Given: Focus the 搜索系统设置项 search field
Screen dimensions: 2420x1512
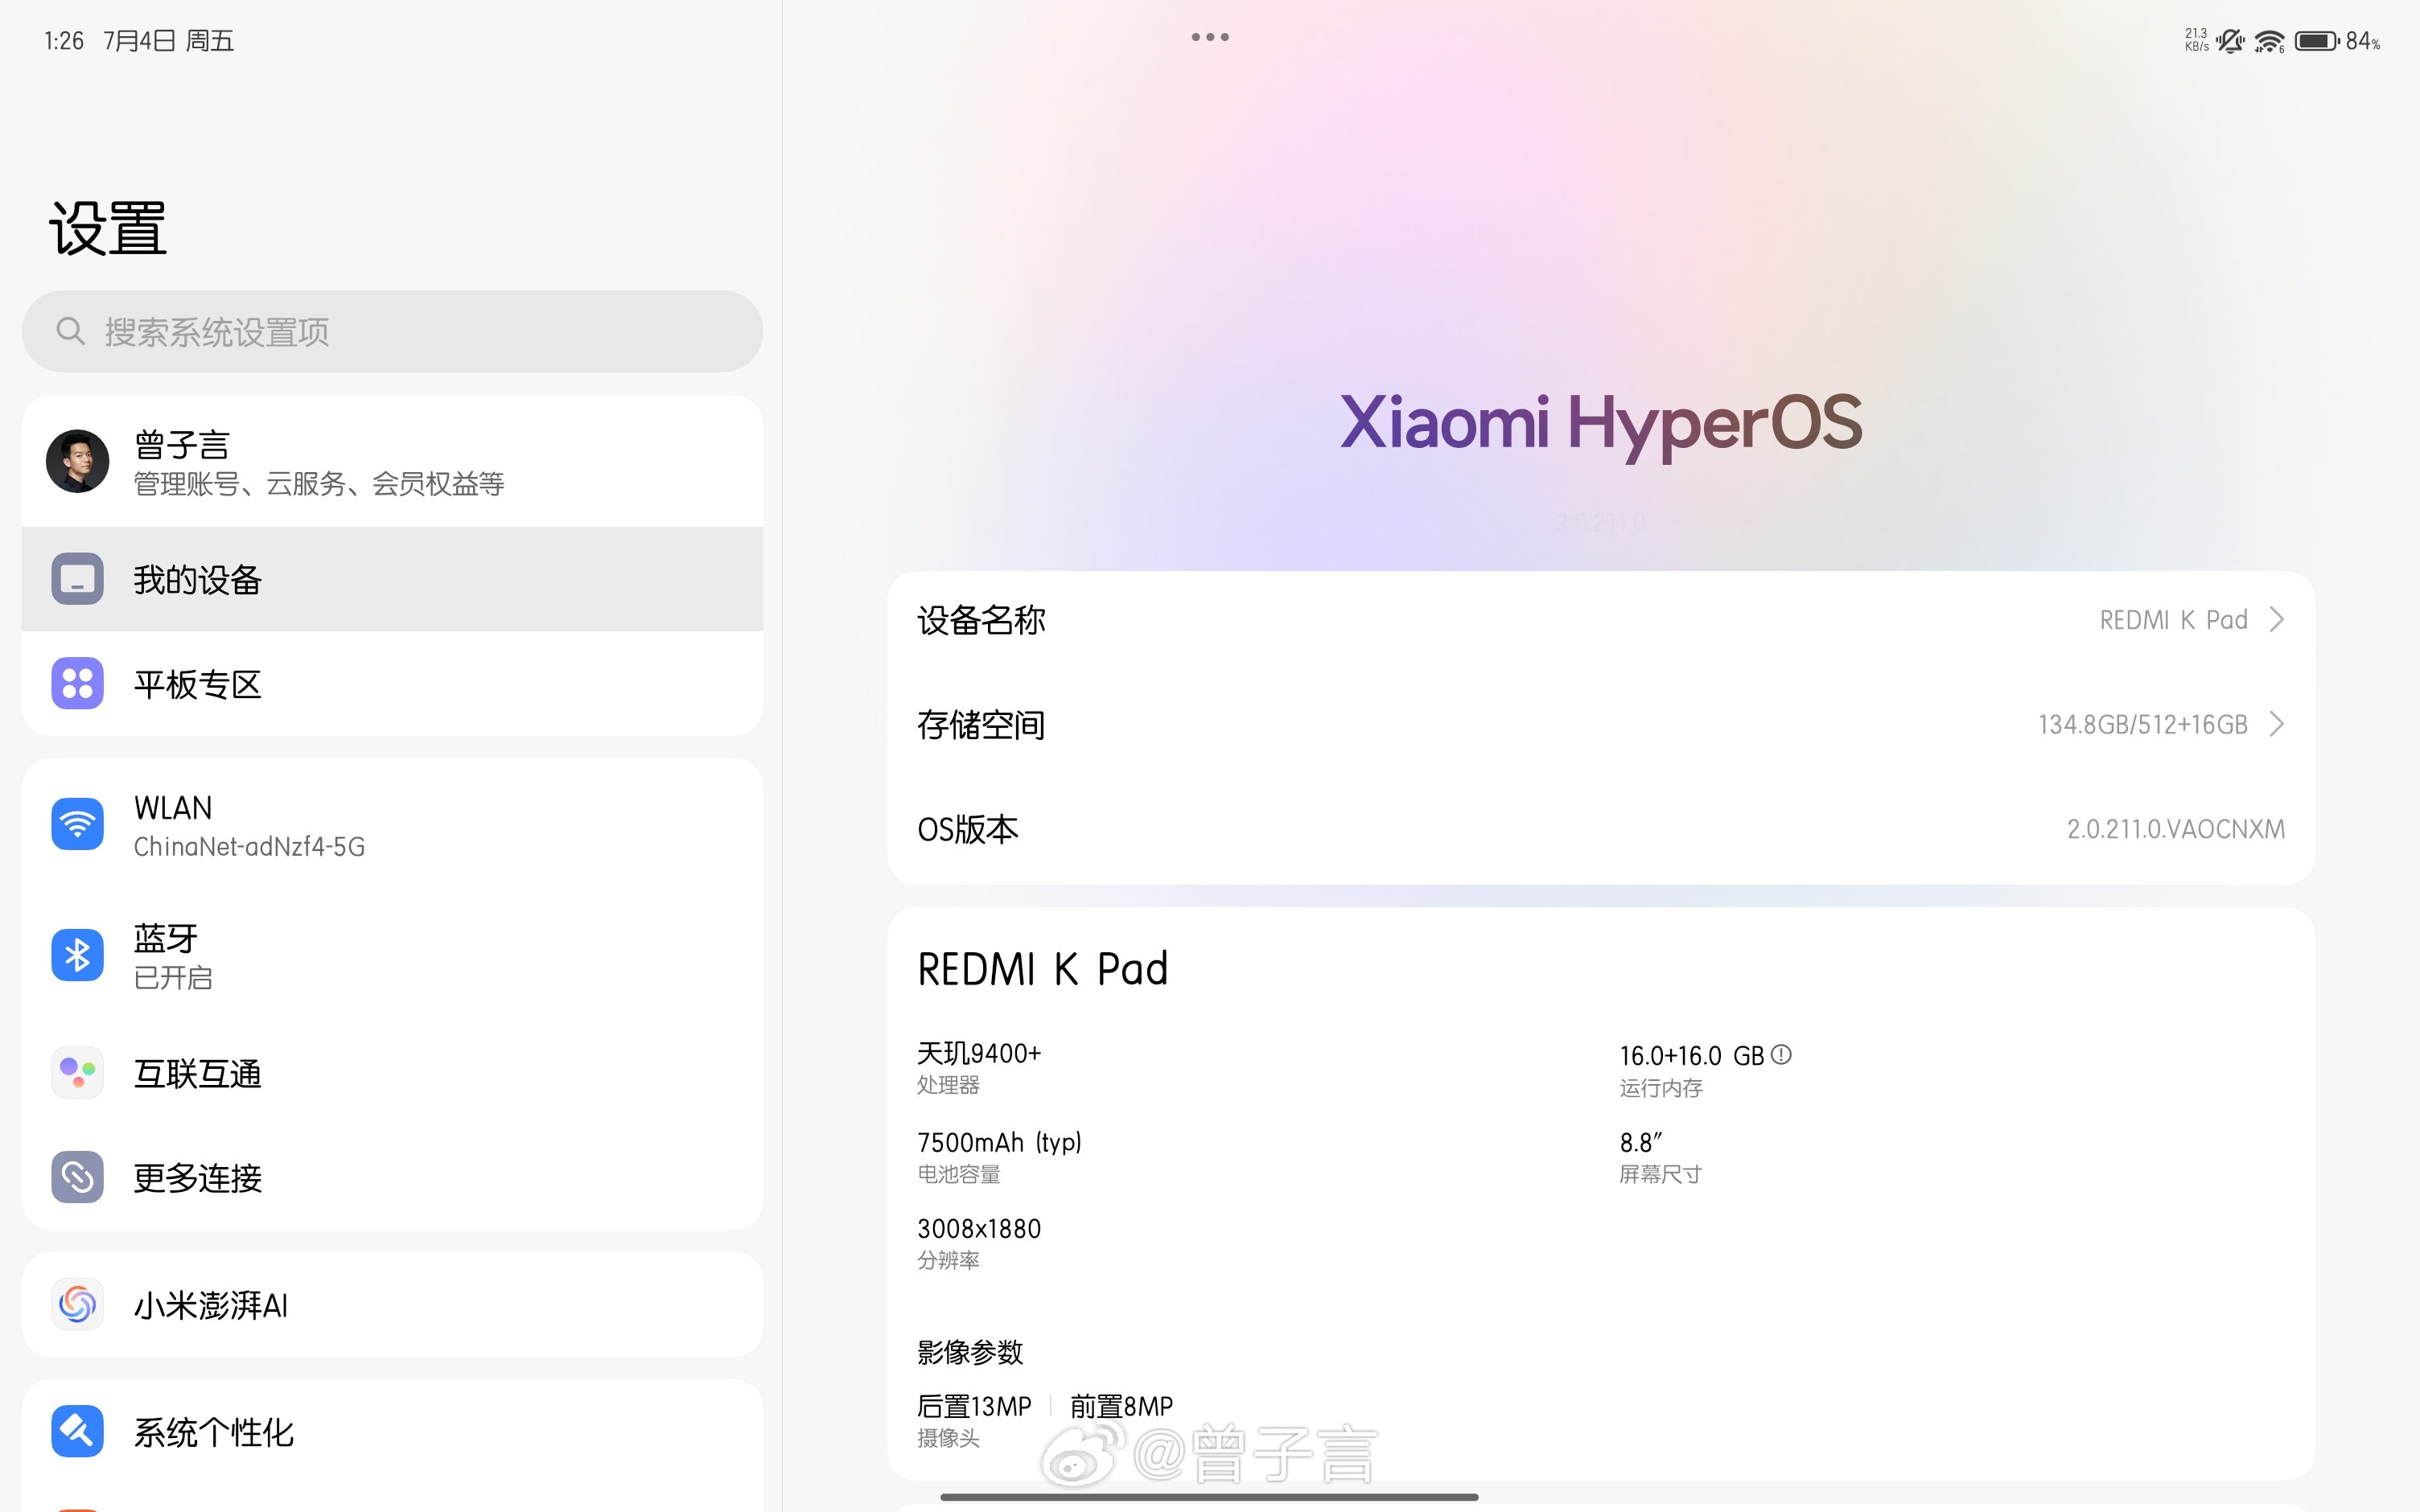Looking at the screenshot, I should tap(392, 331).
